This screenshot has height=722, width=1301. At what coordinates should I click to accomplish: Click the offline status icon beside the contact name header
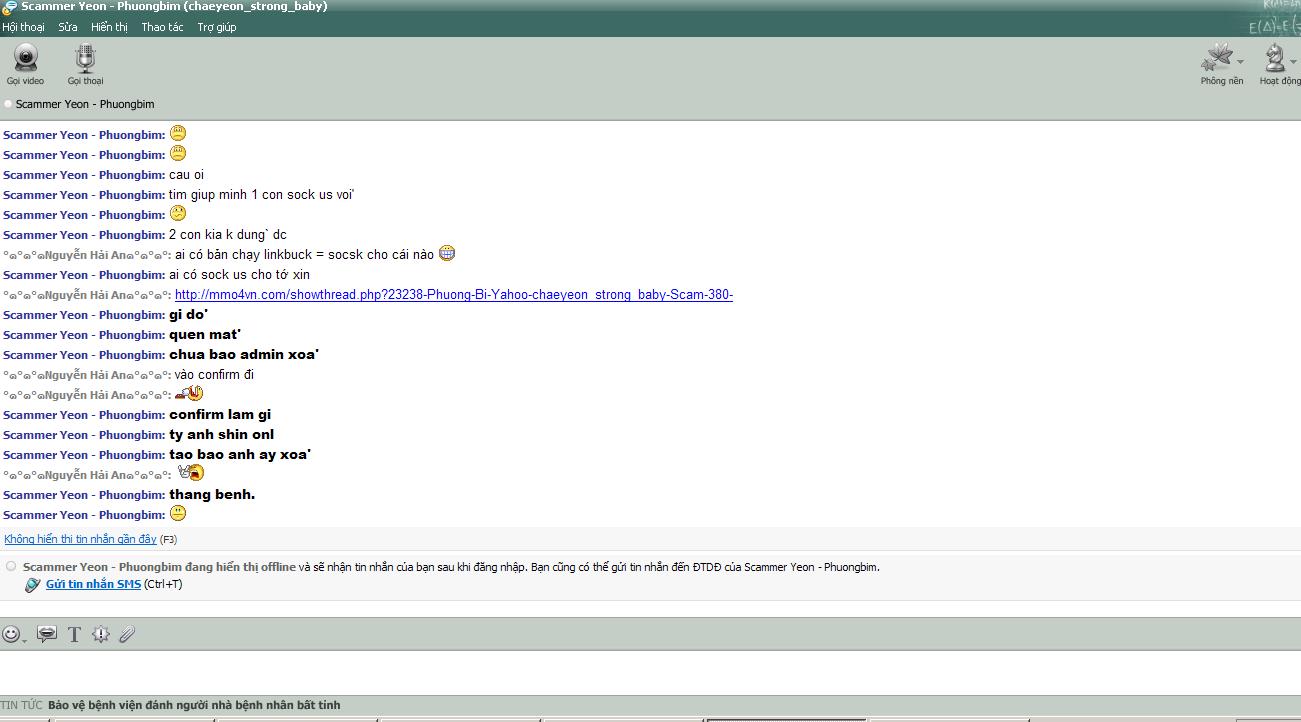click(9, 104)
